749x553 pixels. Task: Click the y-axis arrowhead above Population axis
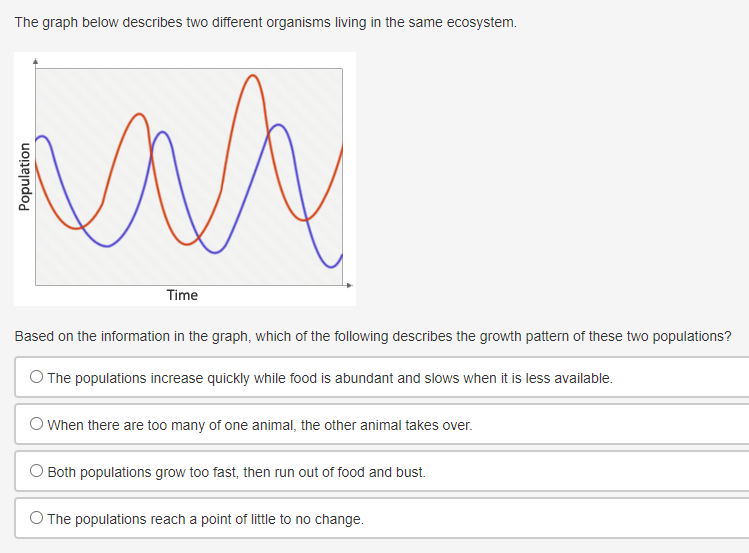(35, 61)
